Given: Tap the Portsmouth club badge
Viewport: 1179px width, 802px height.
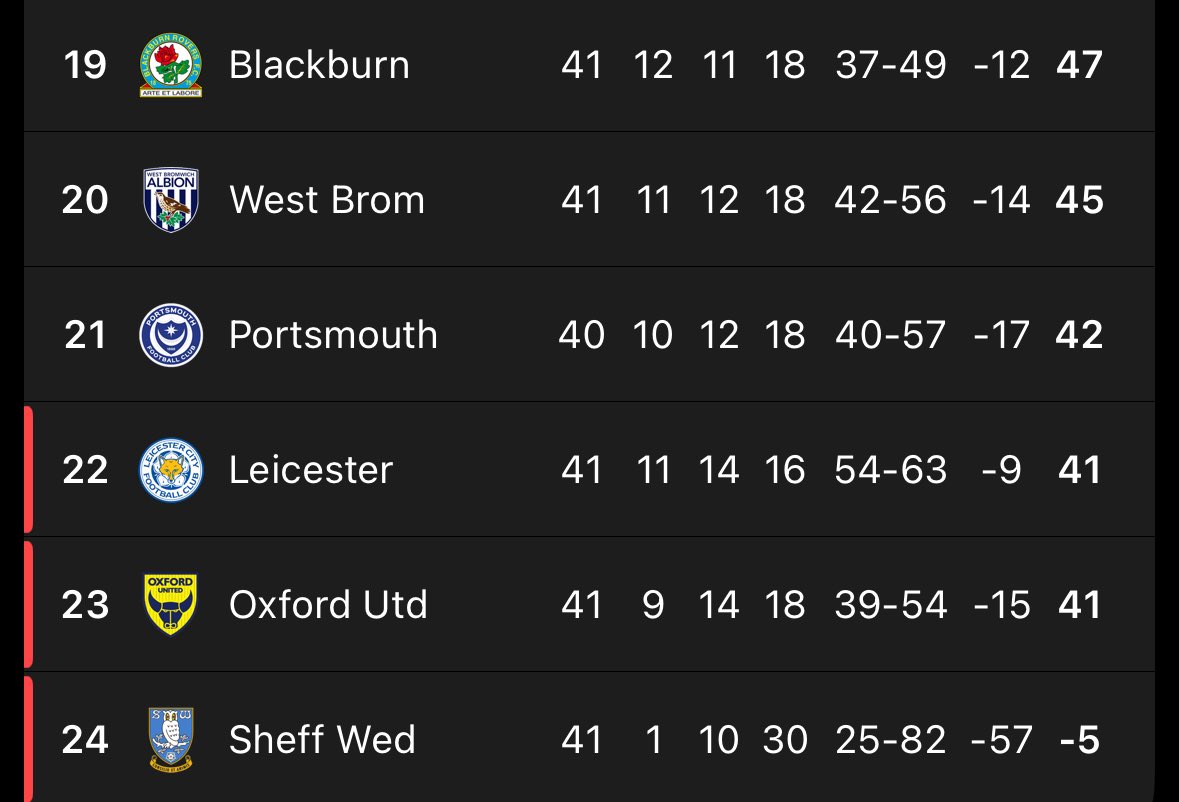Looking at the screenshot, I should (x=170, y=335).
